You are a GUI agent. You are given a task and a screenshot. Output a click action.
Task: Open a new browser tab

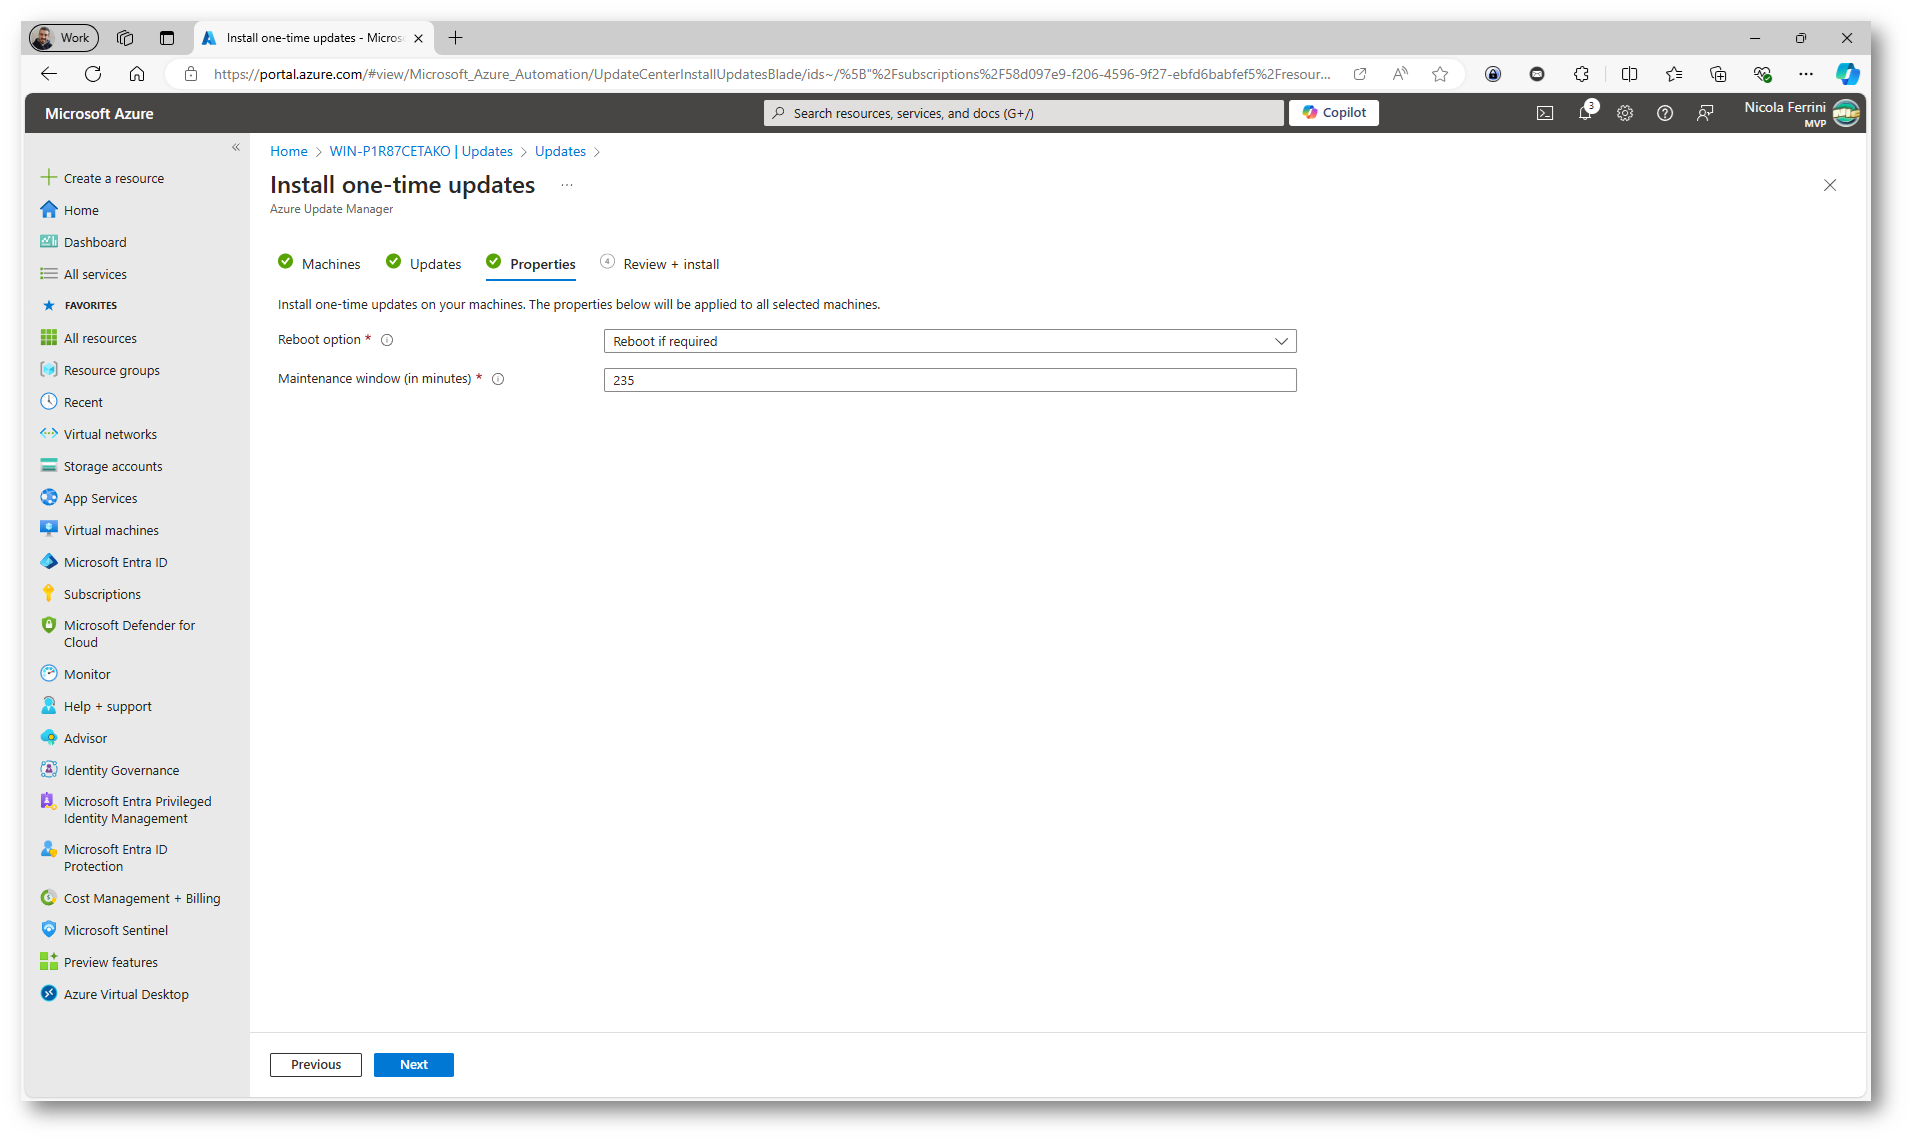[x=456, y=38]
